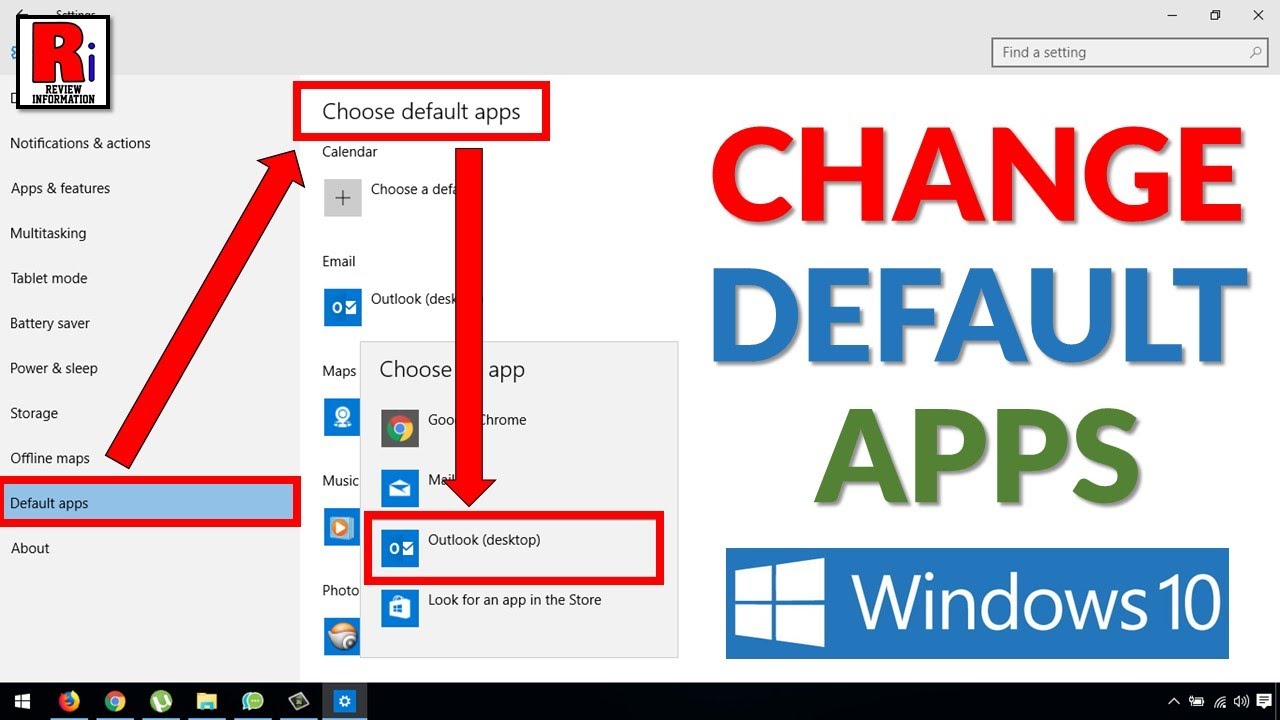Open Power & sleep settings
Viewport: 1280px width, 720px height.
54,368
